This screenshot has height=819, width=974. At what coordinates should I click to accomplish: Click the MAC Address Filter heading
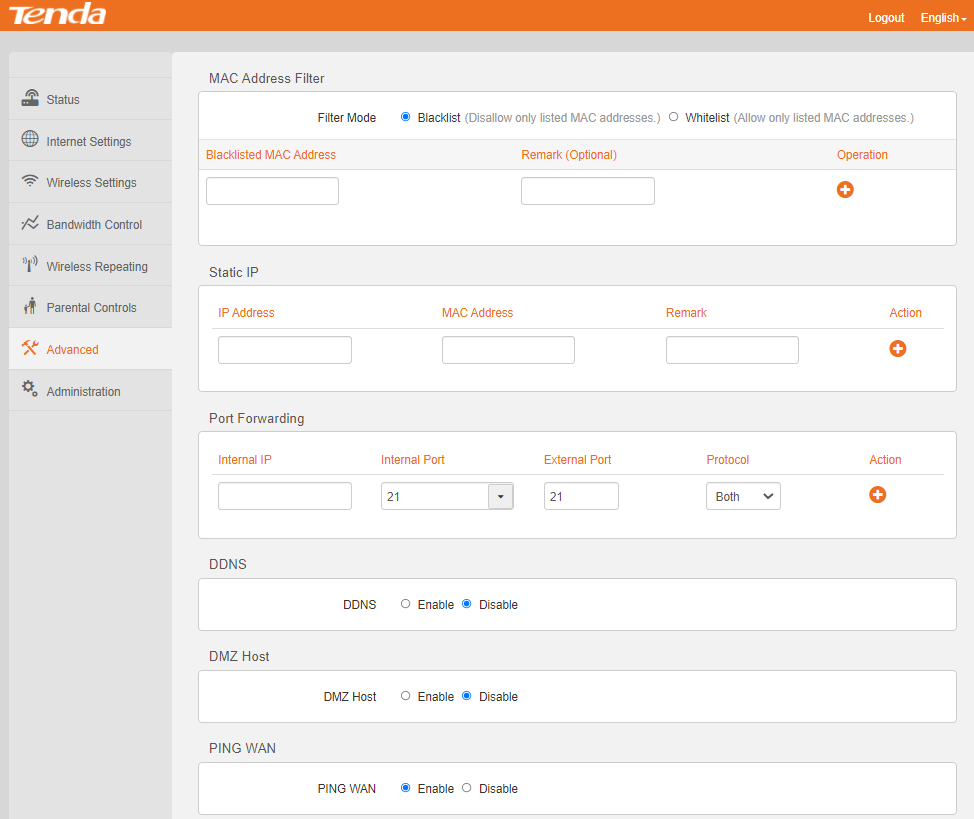[266, 78]
